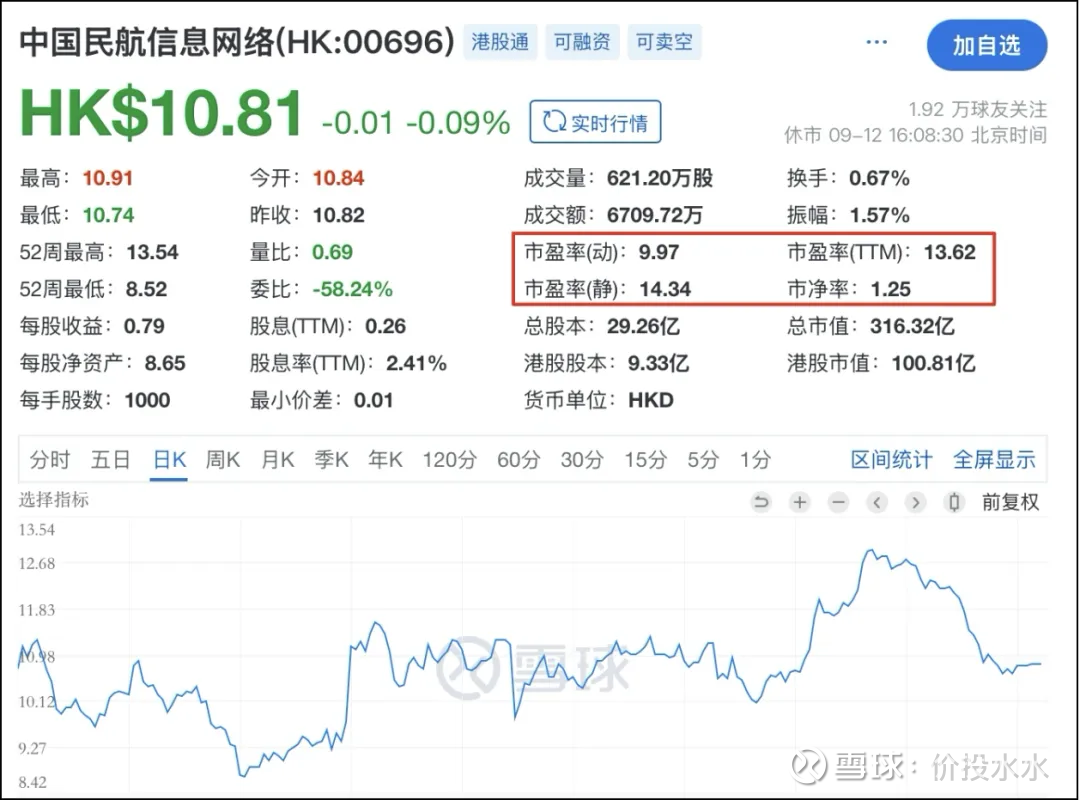
Task: Open the three-dot more options menu
Action: pos(876,43)
